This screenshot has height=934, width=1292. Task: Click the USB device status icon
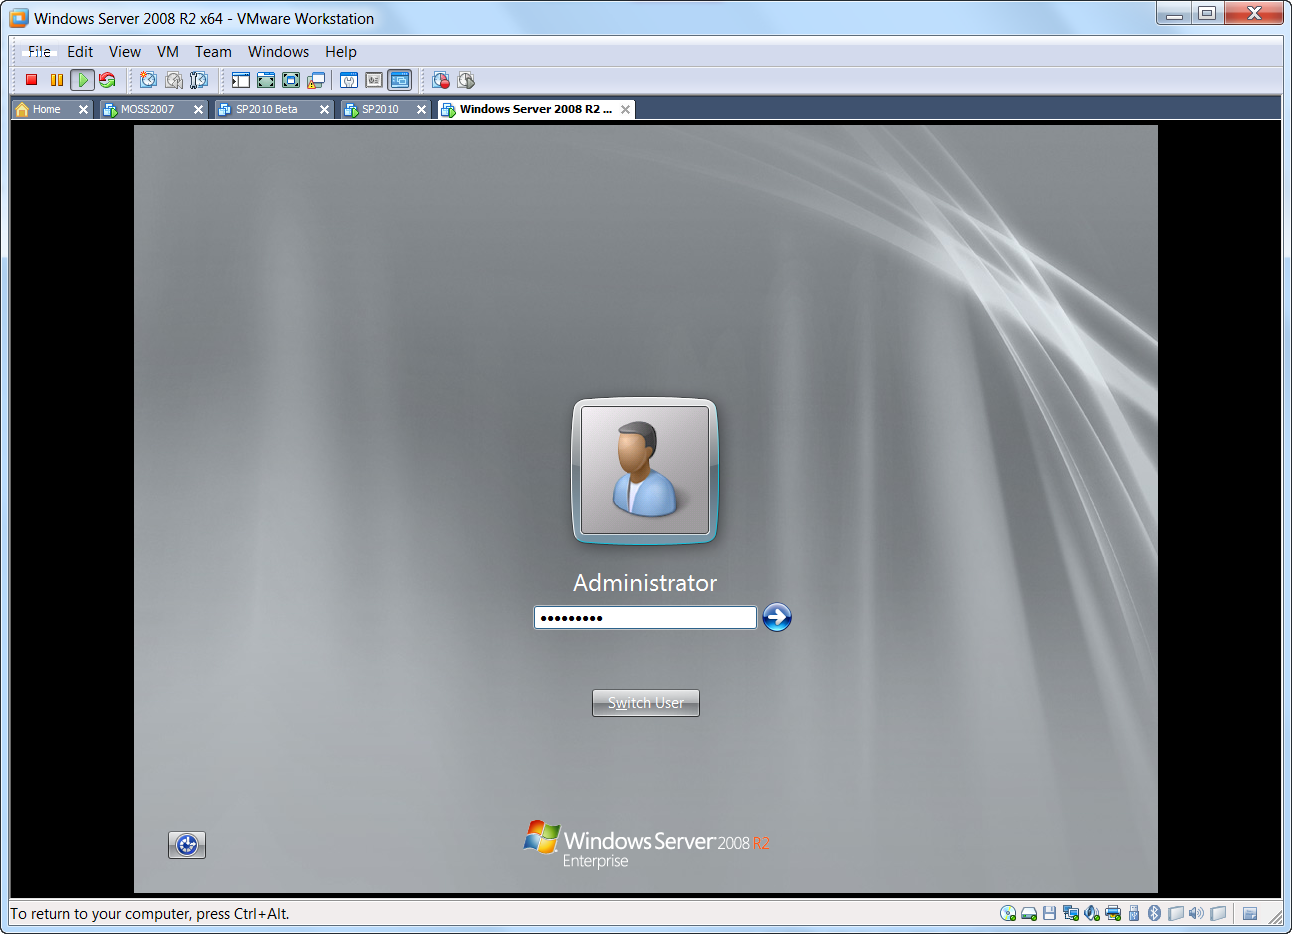coord(1134,913)
